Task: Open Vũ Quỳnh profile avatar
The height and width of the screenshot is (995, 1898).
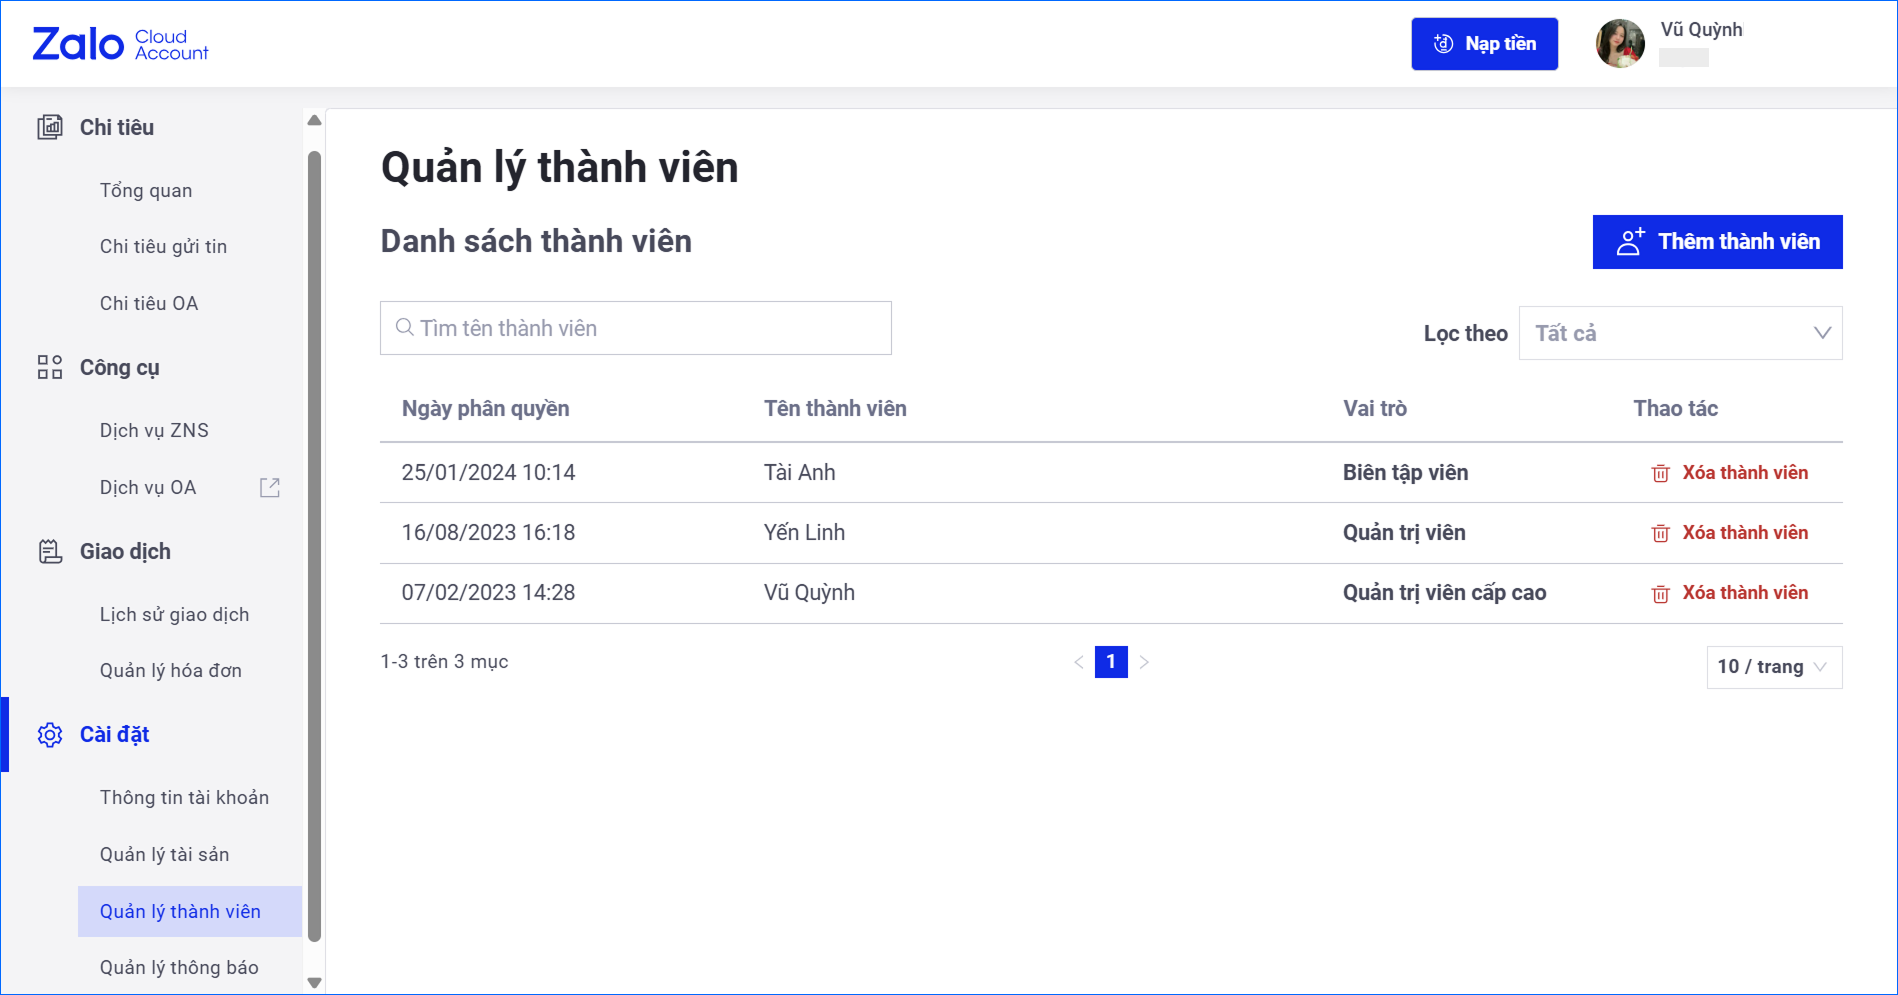Action: point(1620,44)
